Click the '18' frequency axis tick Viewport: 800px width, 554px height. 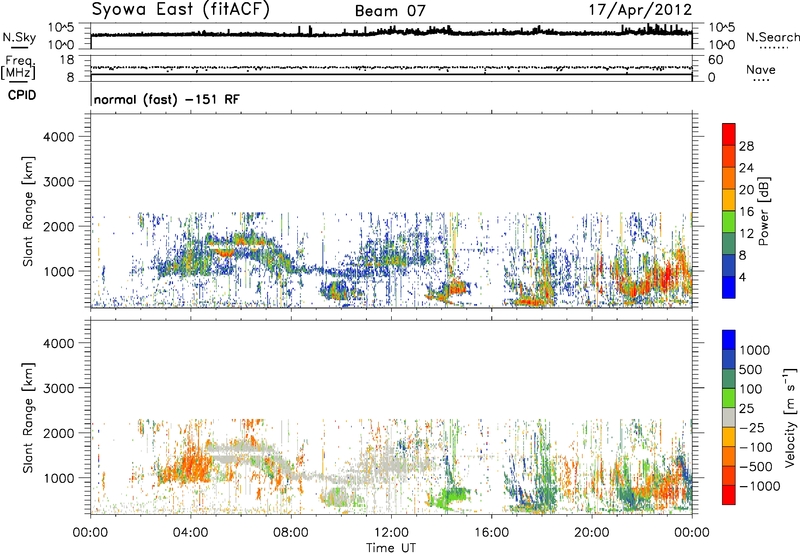(67, 60)
